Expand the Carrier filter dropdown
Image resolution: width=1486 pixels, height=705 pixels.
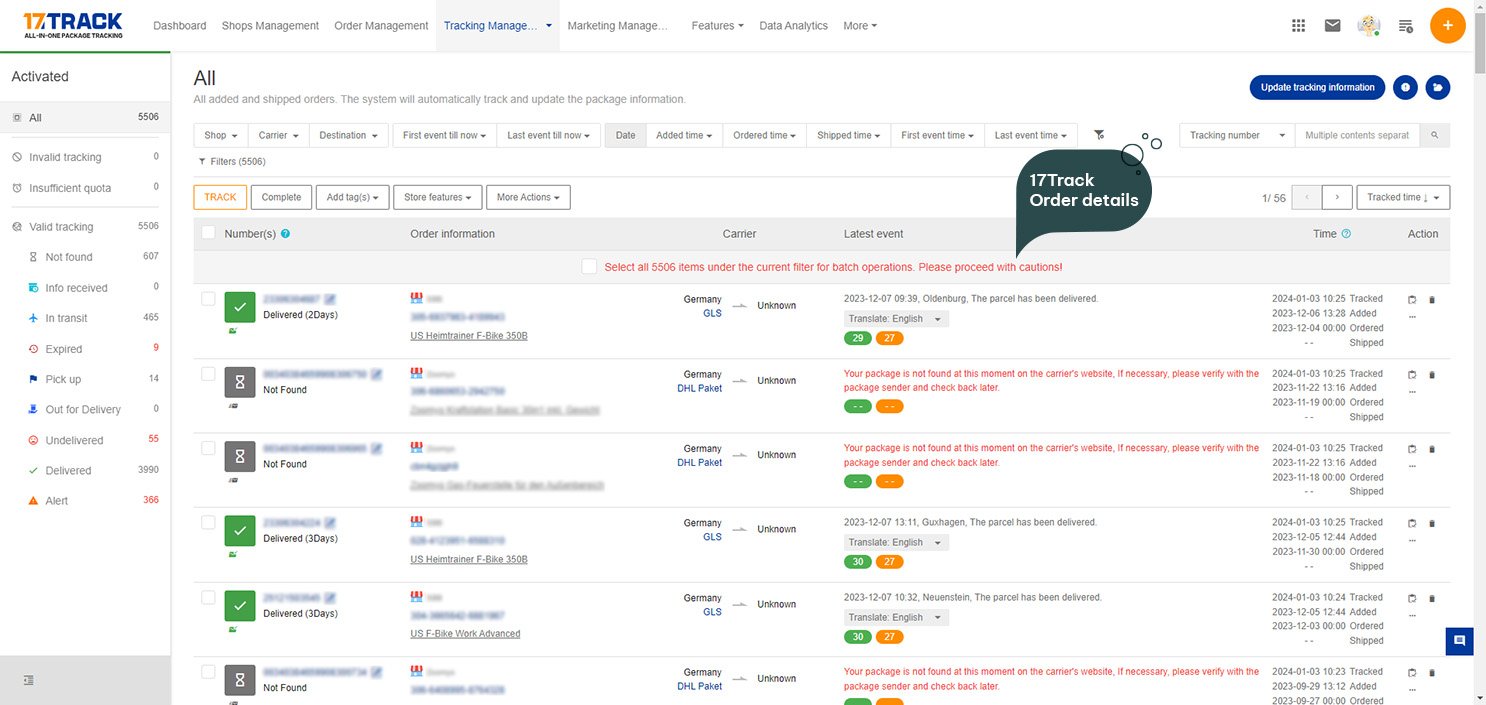click(x=278, y=135)
